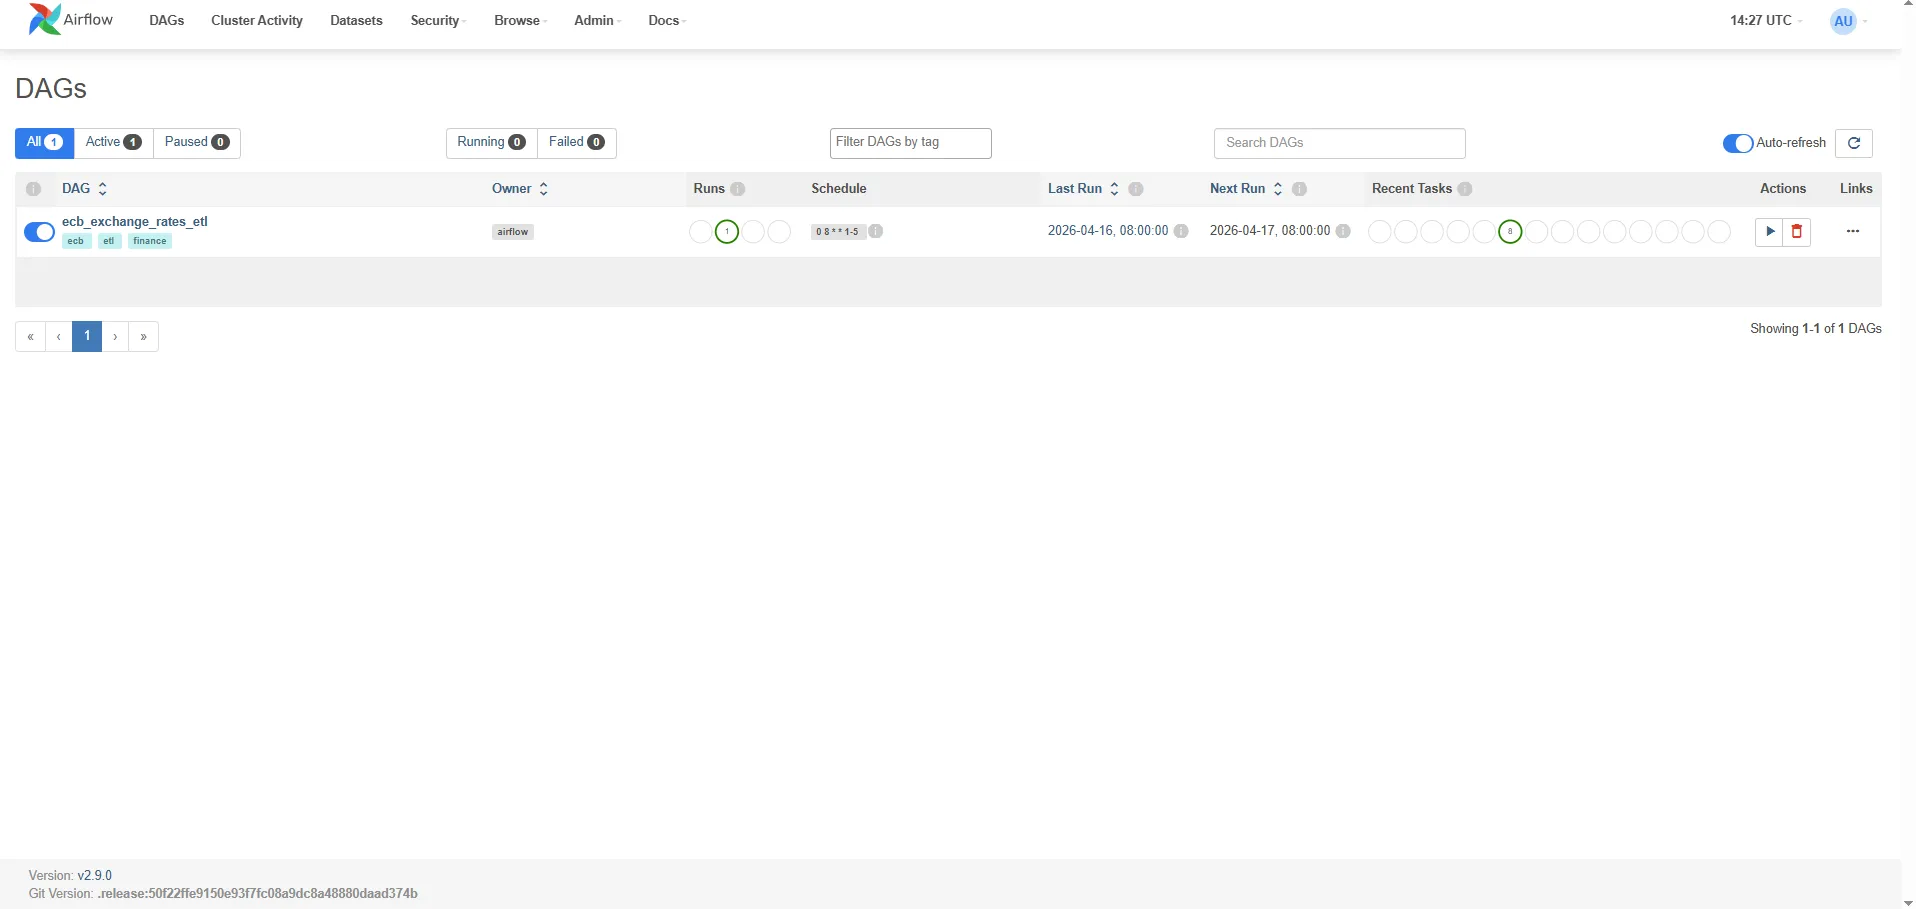Delete the DAG using the trash icon
This screenshot has height=909, width=1916.
pyautogui.click(x=1798, y=231)
